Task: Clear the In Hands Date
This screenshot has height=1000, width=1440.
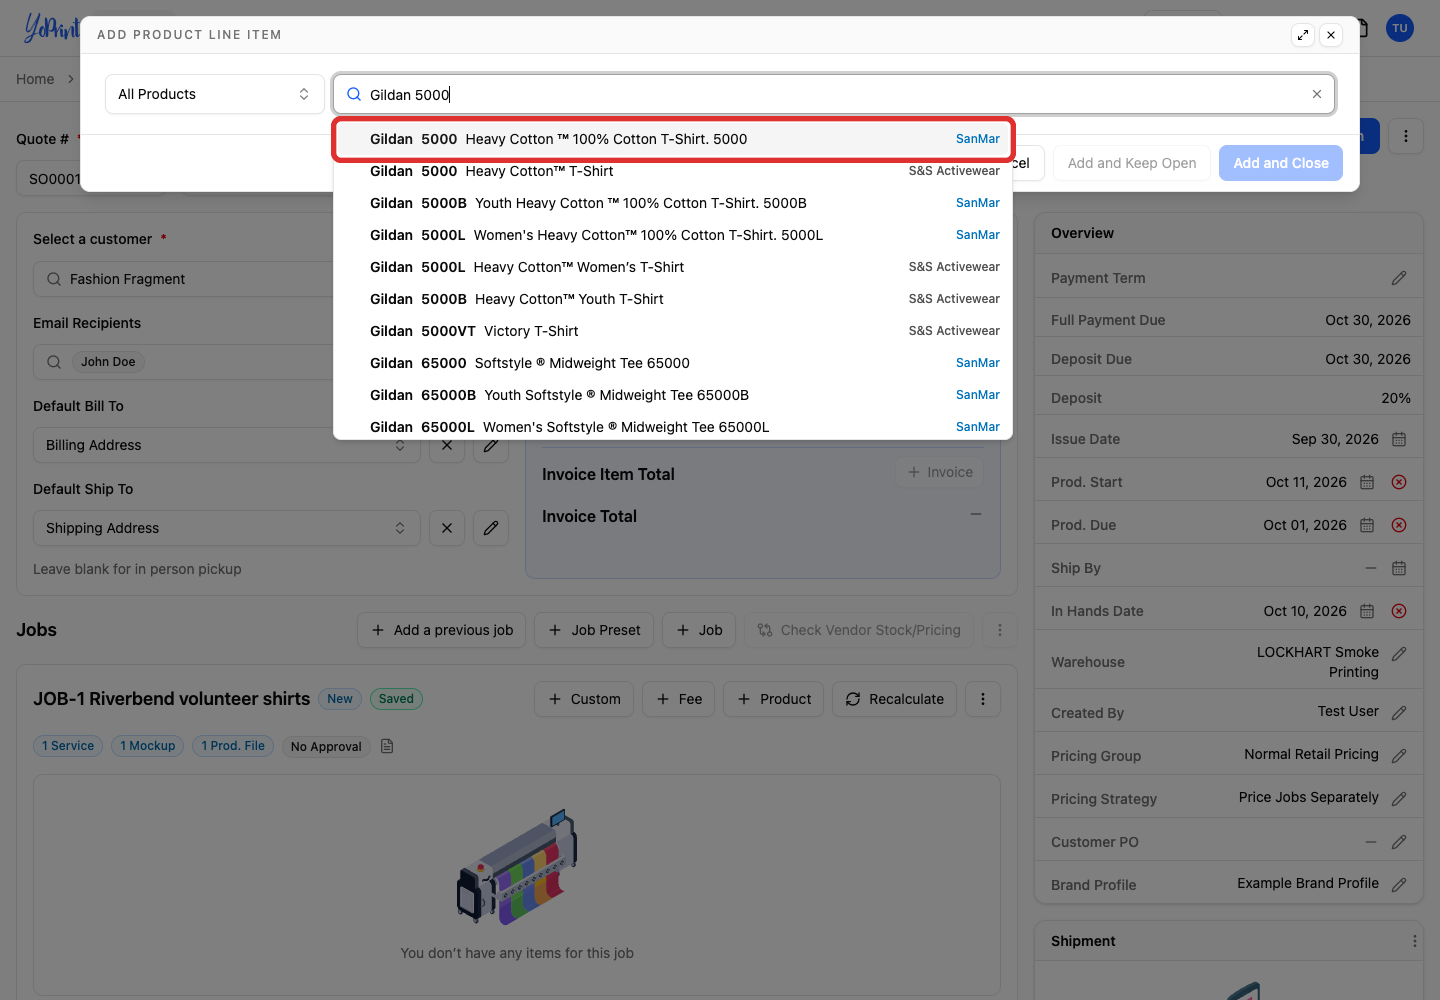Action: [x=1399, y=611]
